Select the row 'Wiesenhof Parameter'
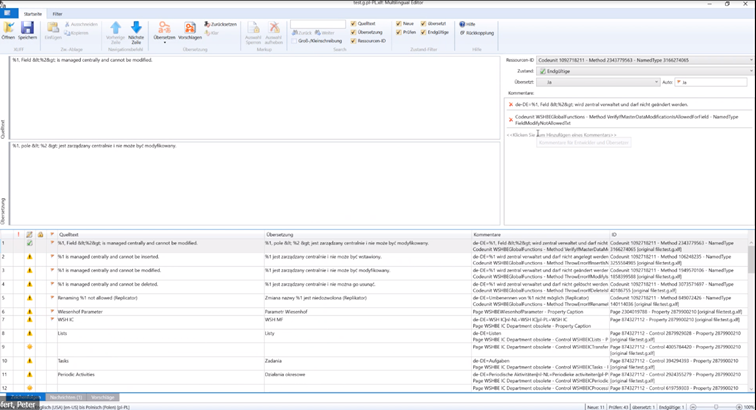Viewport: 756px width, 410px height. coord(375,312)
